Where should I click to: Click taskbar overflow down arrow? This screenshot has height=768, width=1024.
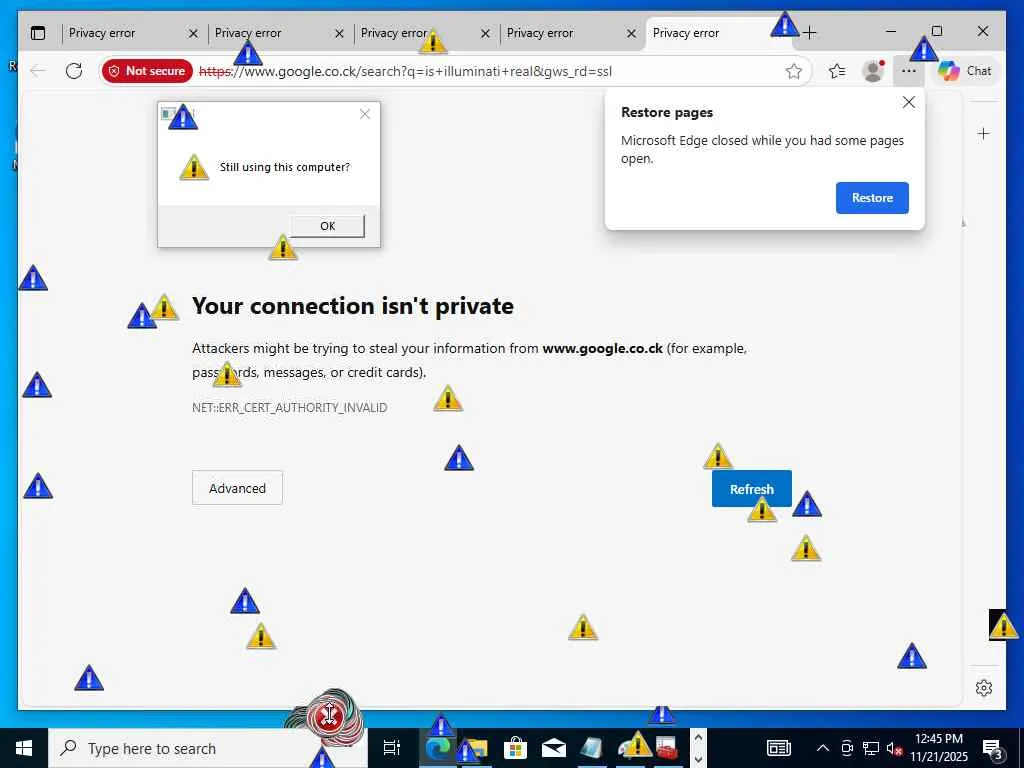tap(697, 759)
